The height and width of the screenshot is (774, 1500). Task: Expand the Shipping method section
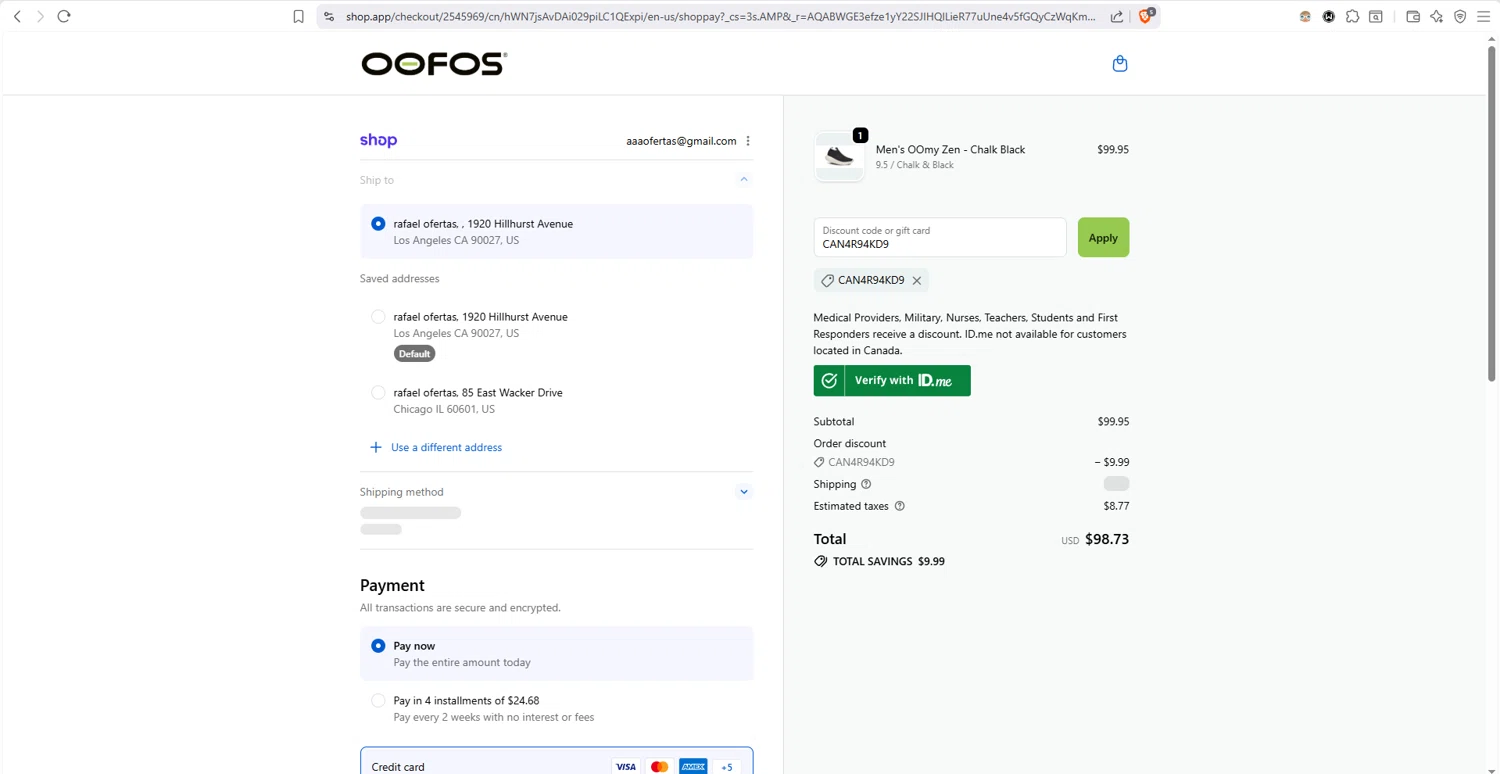(x=743, y=492)
